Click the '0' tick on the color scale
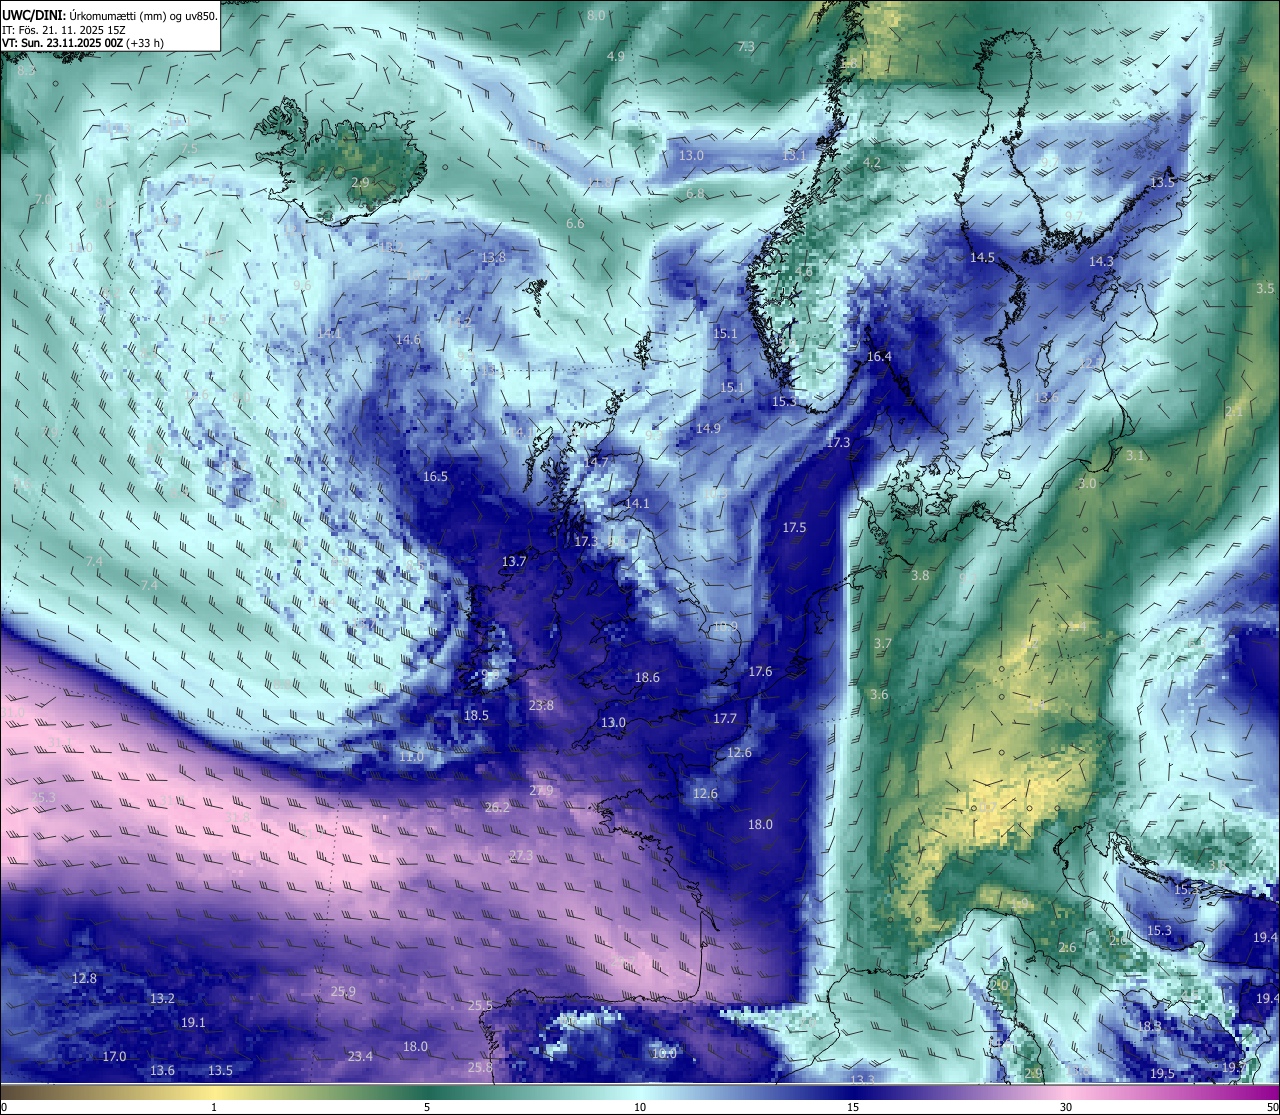 3,1107
